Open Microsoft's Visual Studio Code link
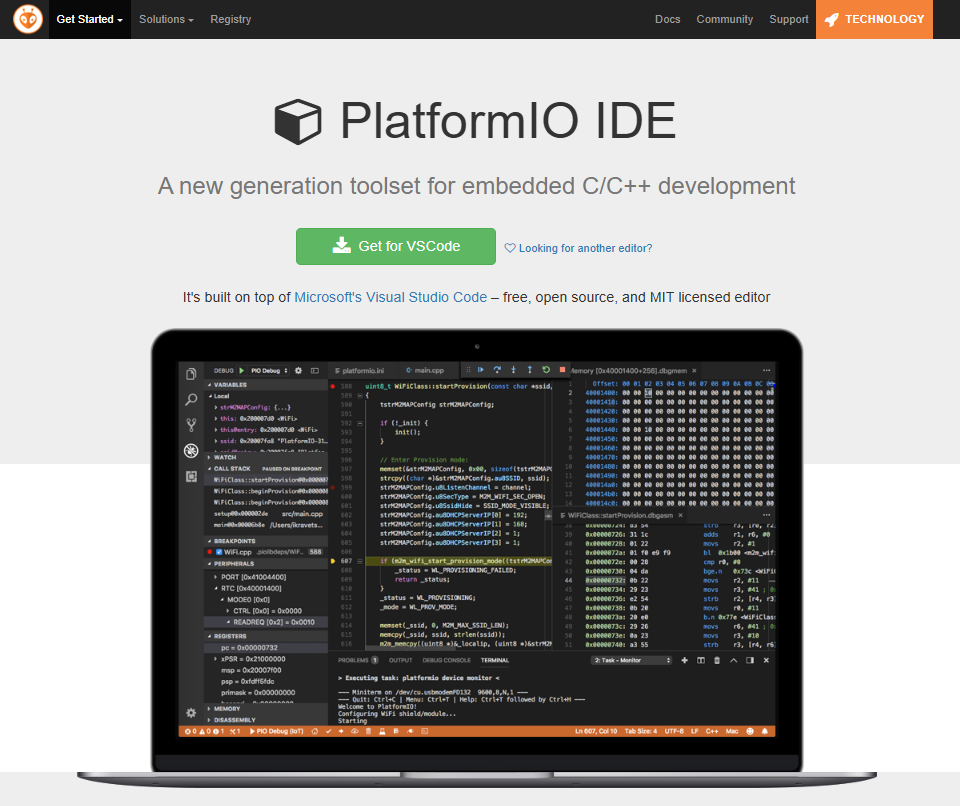 391,297
